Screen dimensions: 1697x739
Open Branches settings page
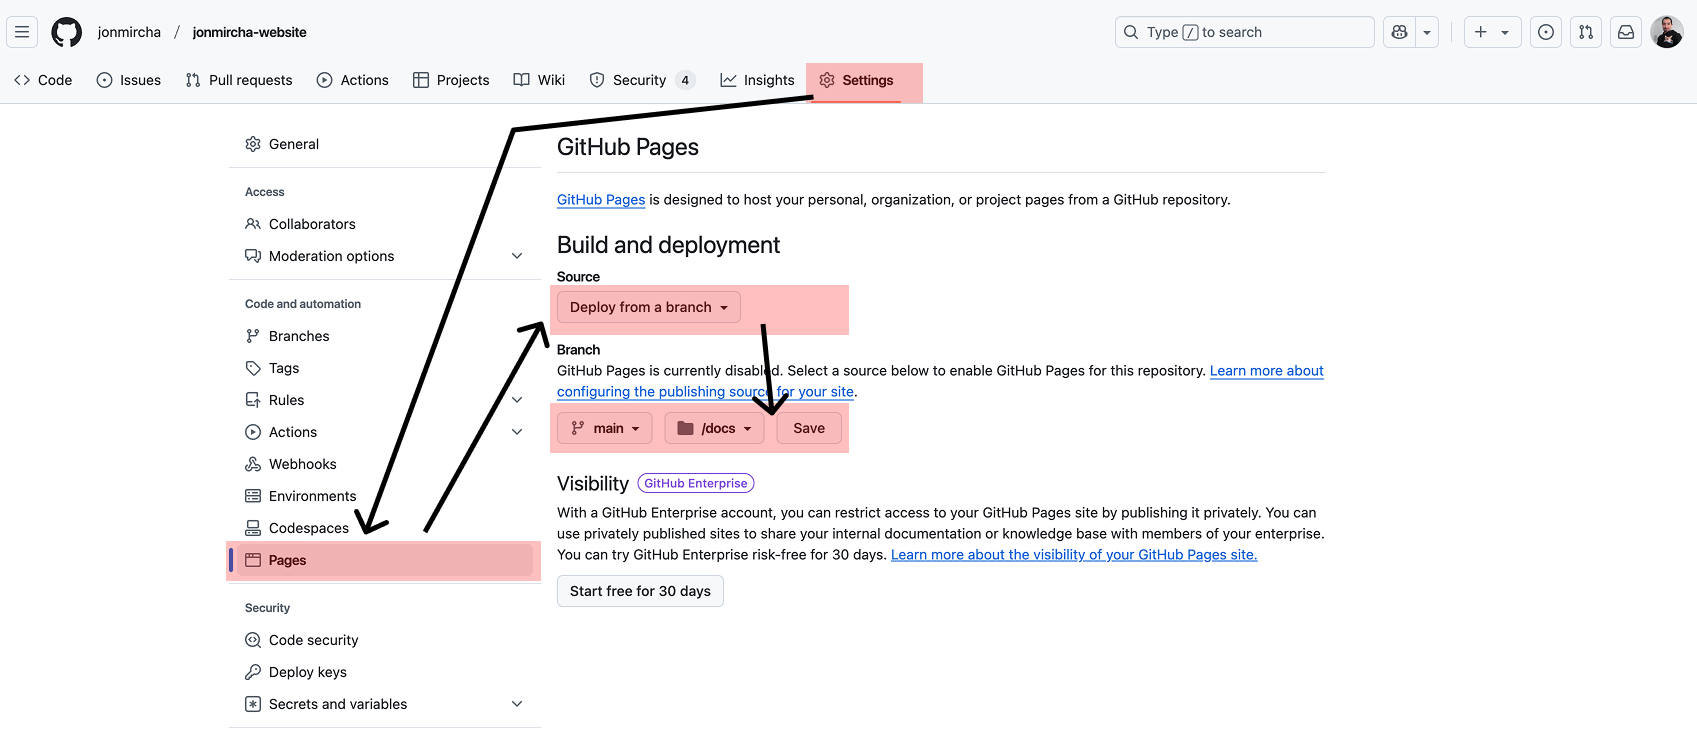click(384, 336)
